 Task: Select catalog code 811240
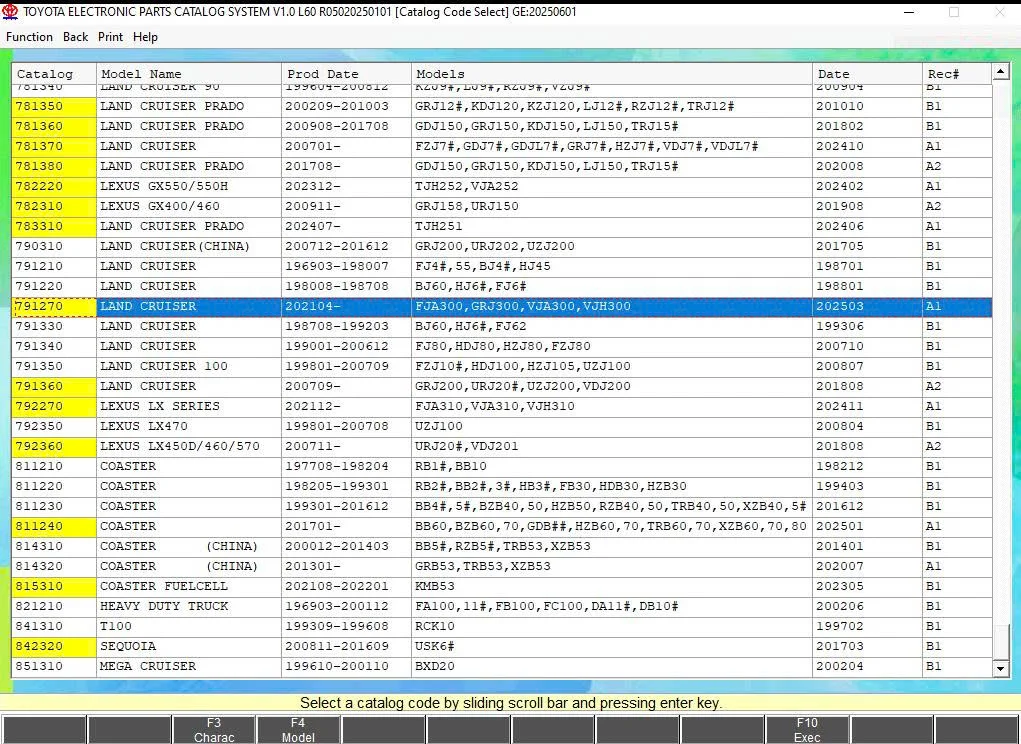coord(54,527)
